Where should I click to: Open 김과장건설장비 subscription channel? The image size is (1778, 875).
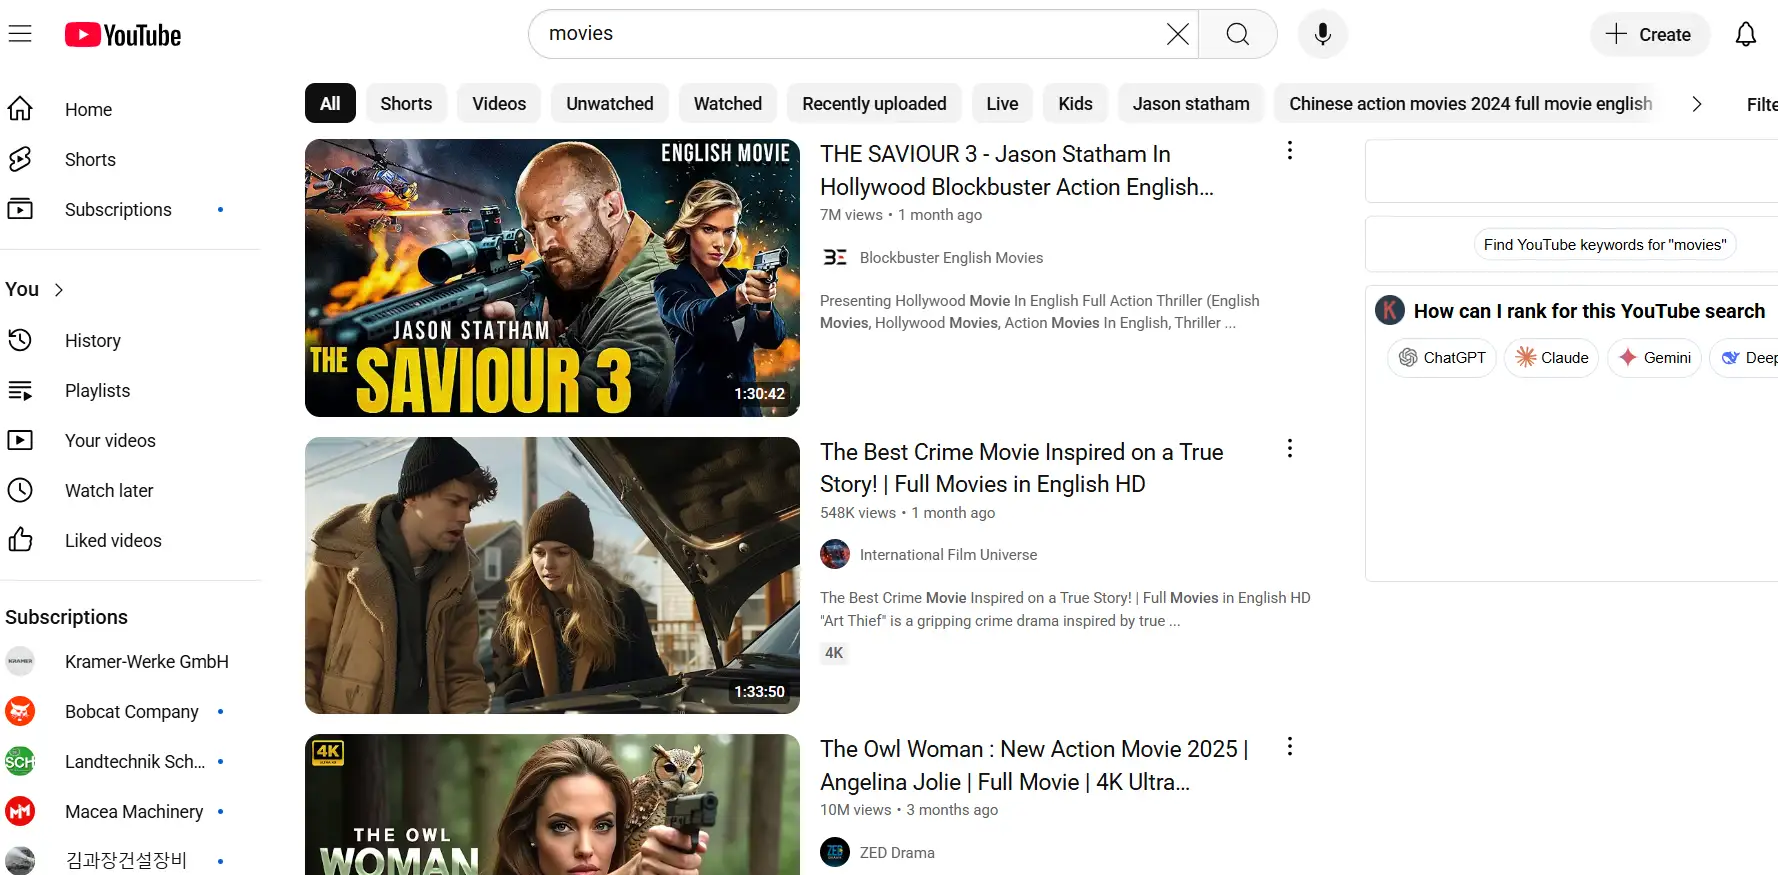click(x=125, y=860)
